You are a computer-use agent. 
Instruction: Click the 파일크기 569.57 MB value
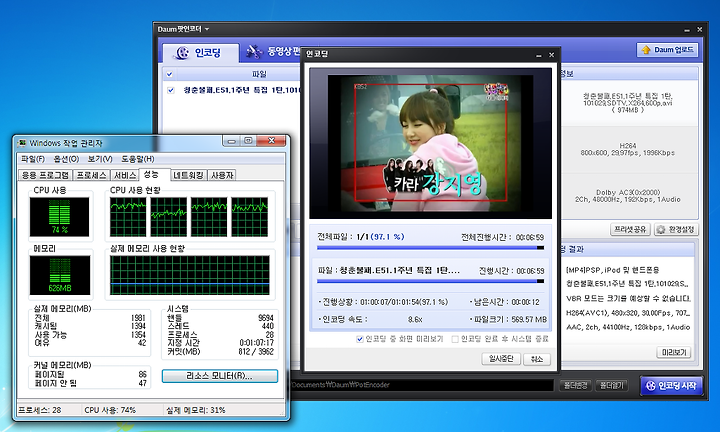(x=529, y=319)
